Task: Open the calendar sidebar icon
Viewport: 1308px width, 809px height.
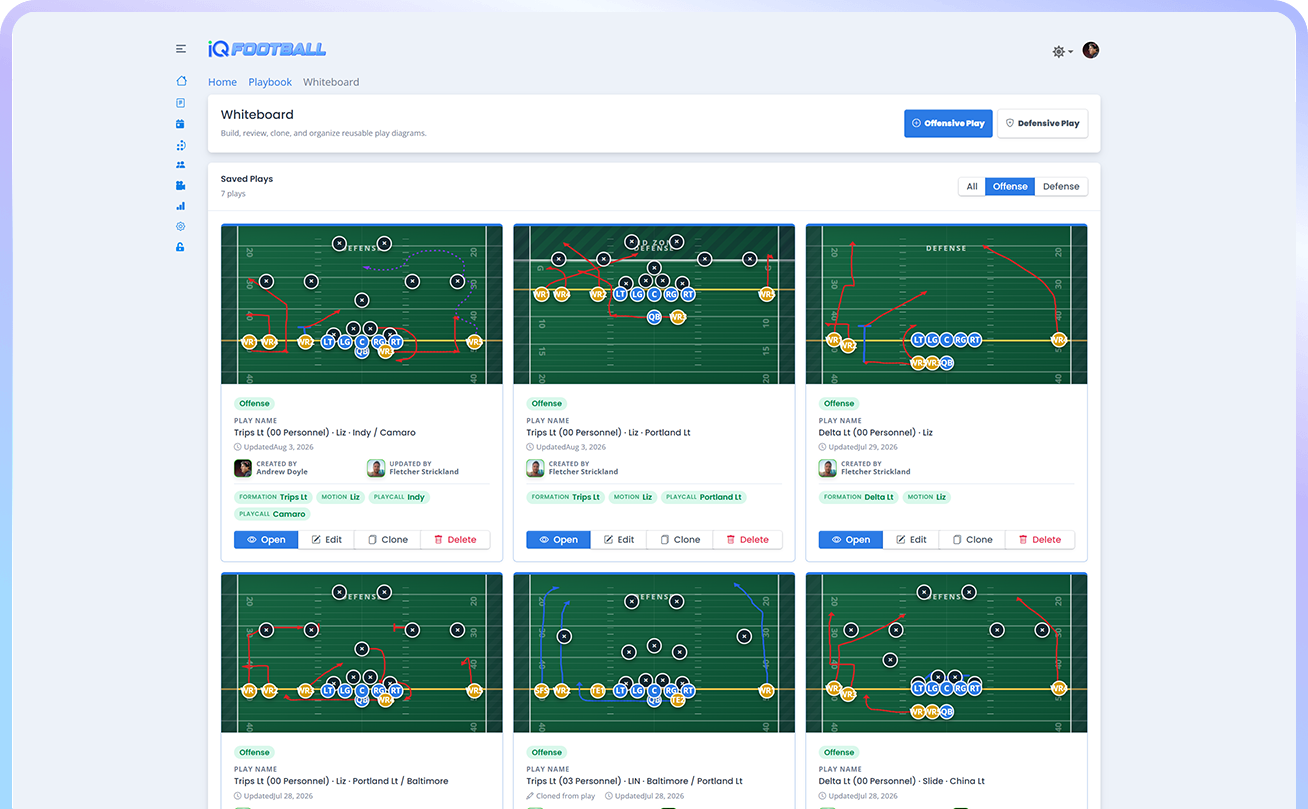Action: click(181, 124)
